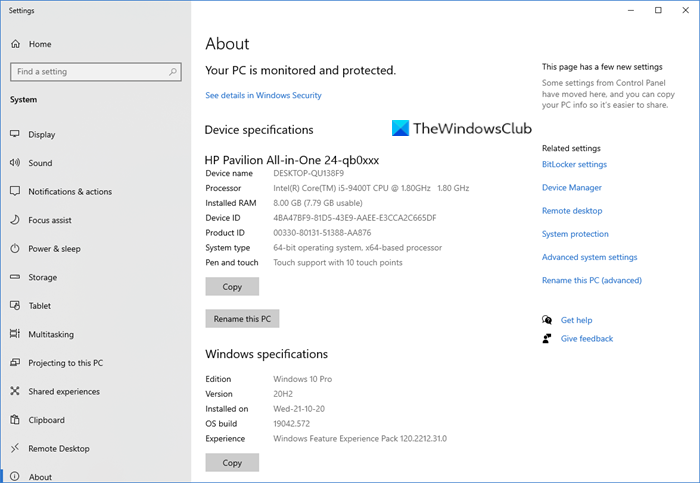Click the Clipboard icon
Image resolution: width=700 pixels, height=483 pixels.
point(15,420)
